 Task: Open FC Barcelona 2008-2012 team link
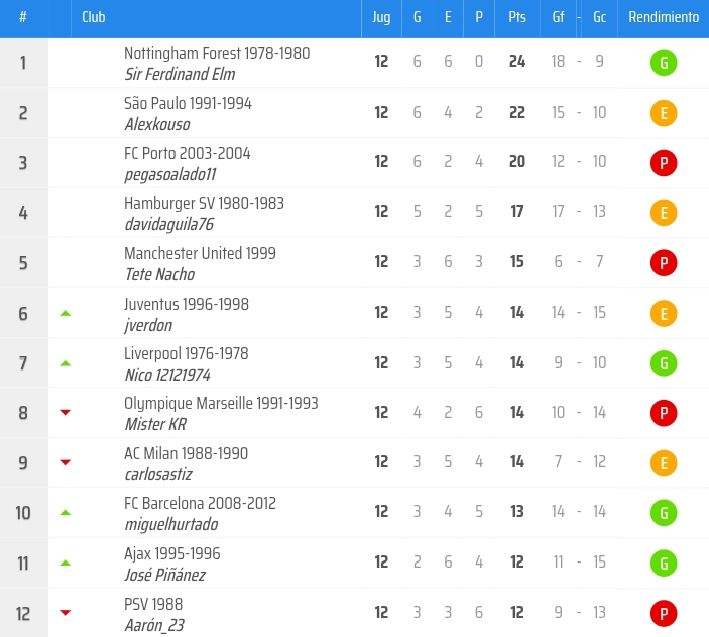coord(199,503)
